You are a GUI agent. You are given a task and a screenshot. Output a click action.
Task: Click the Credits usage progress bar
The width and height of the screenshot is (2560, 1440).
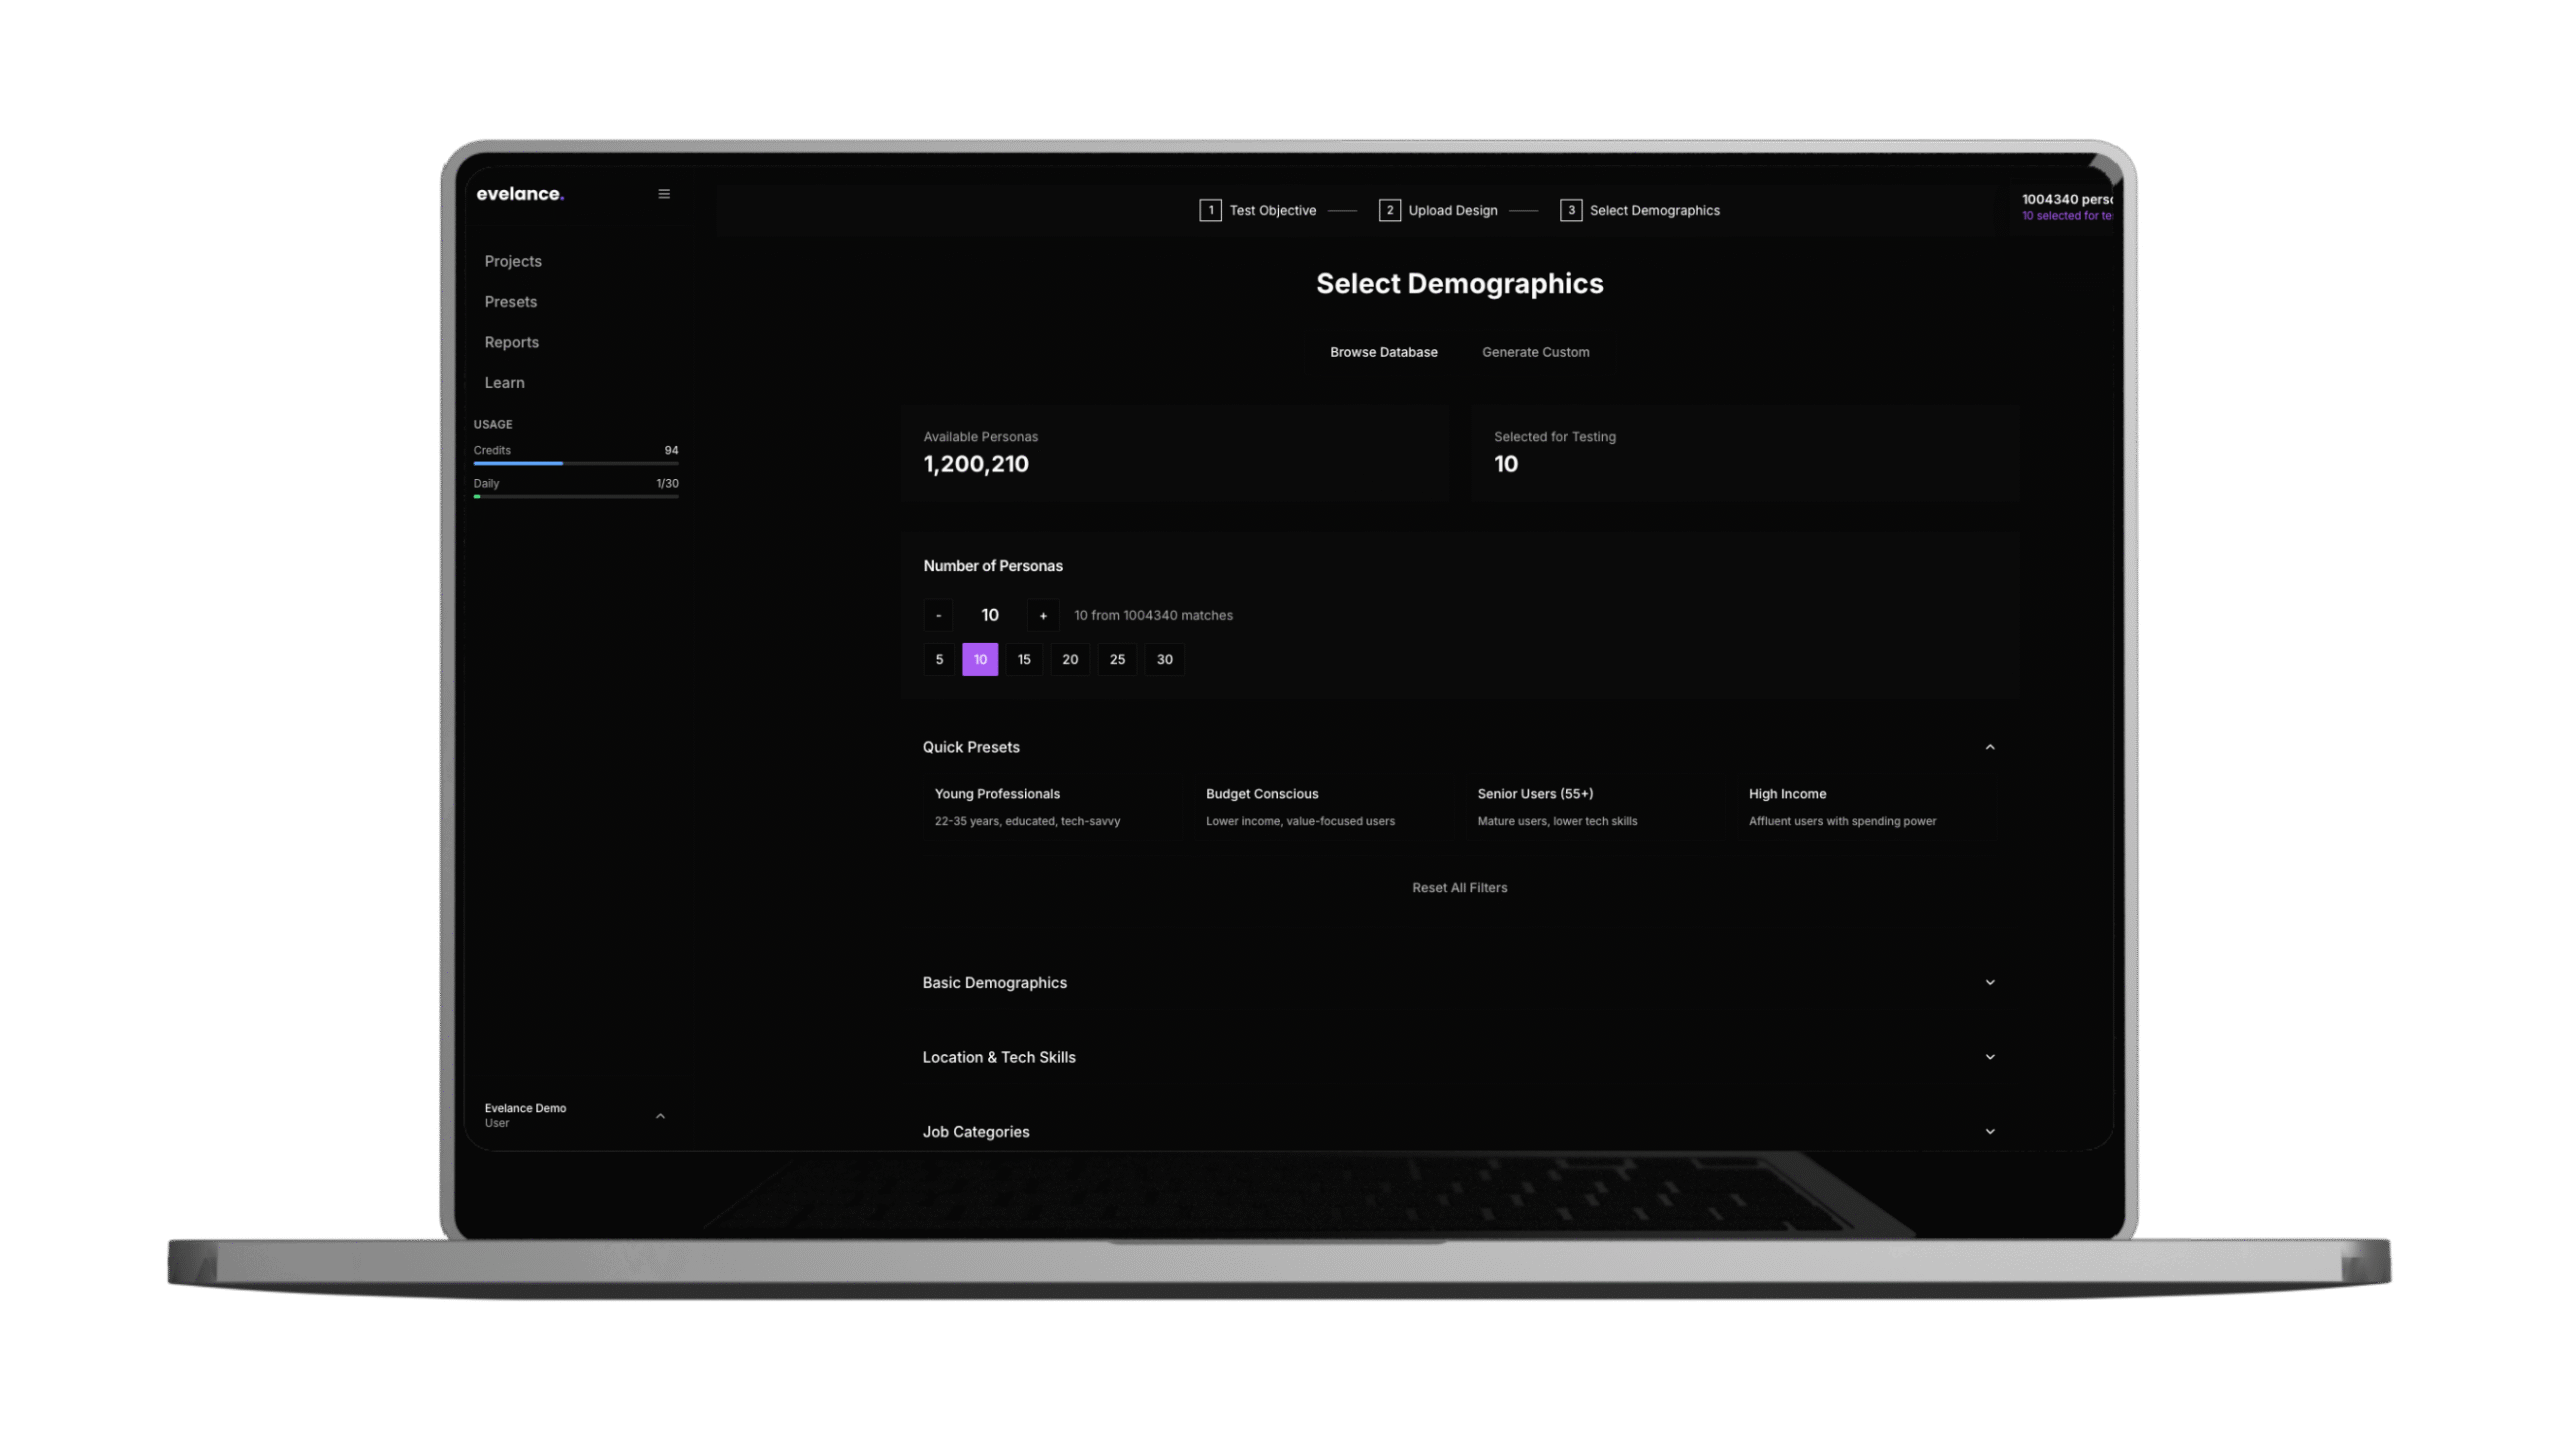tap(576, 463)
